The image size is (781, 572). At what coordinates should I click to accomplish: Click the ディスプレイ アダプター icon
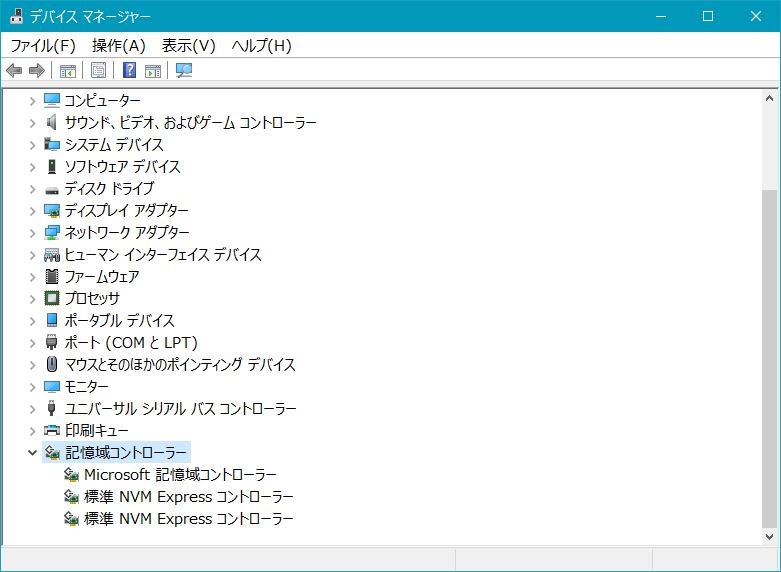52,211
